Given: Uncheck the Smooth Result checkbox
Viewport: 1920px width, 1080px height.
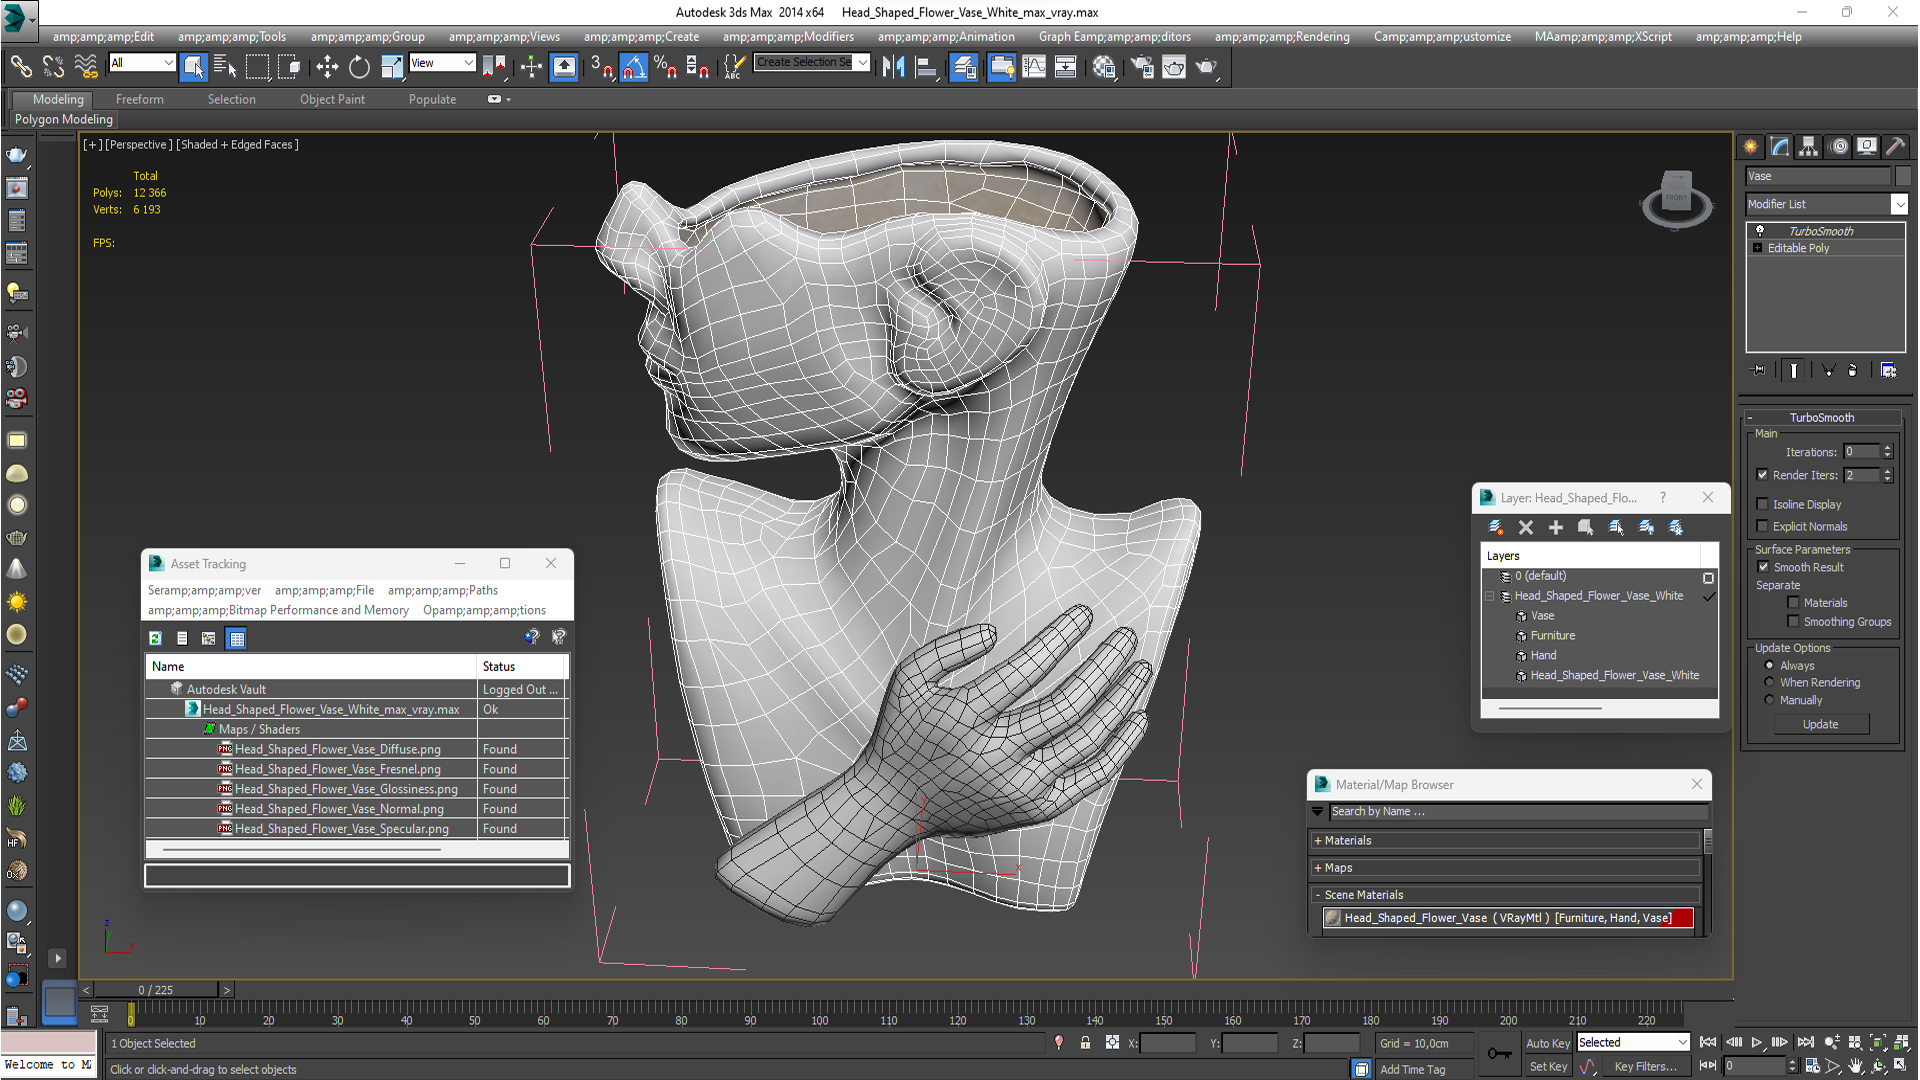Looking at the screenshot, I should coord(1764,567).
